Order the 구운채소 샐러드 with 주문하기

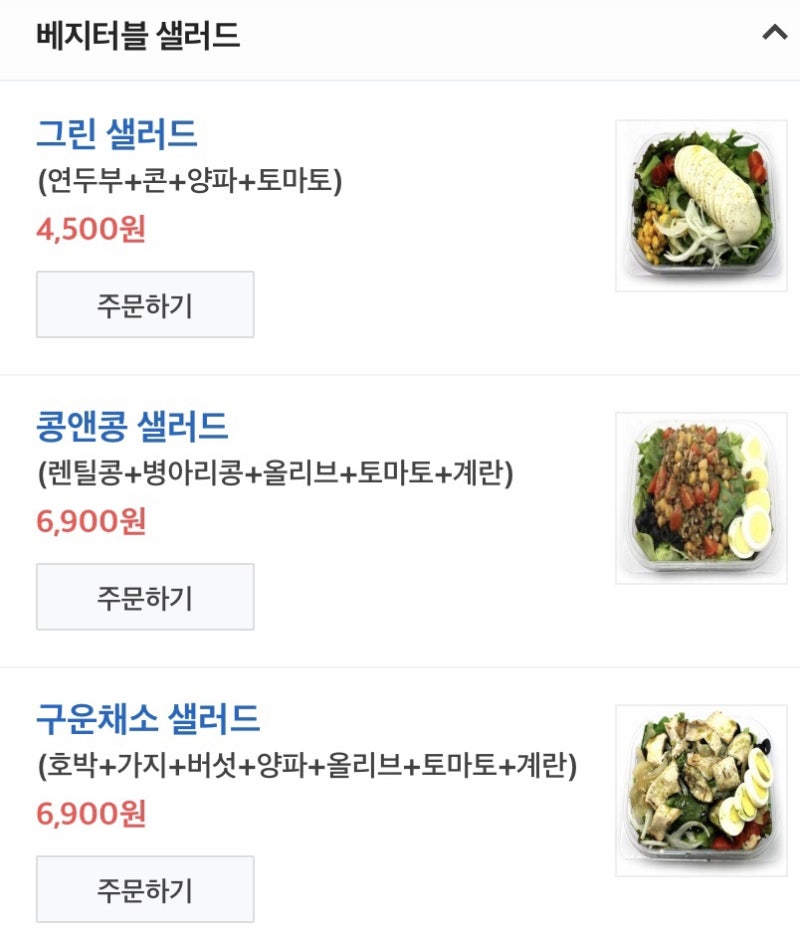point(145,889)
